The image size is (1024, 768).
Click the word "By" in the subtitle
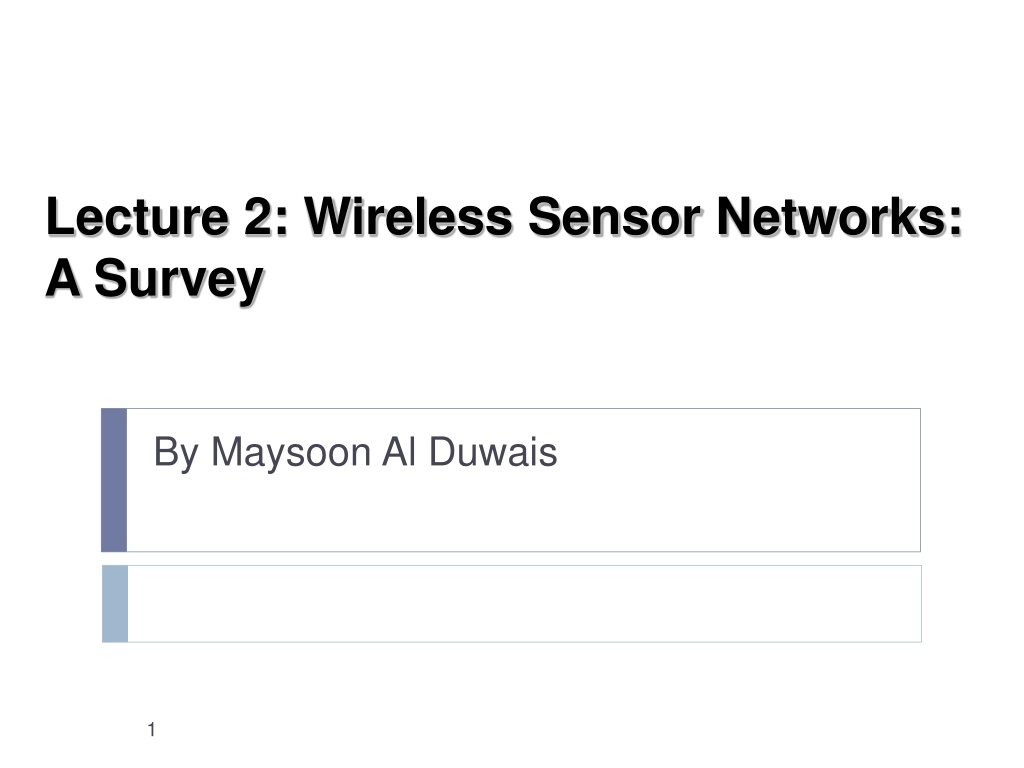(176, 453)
